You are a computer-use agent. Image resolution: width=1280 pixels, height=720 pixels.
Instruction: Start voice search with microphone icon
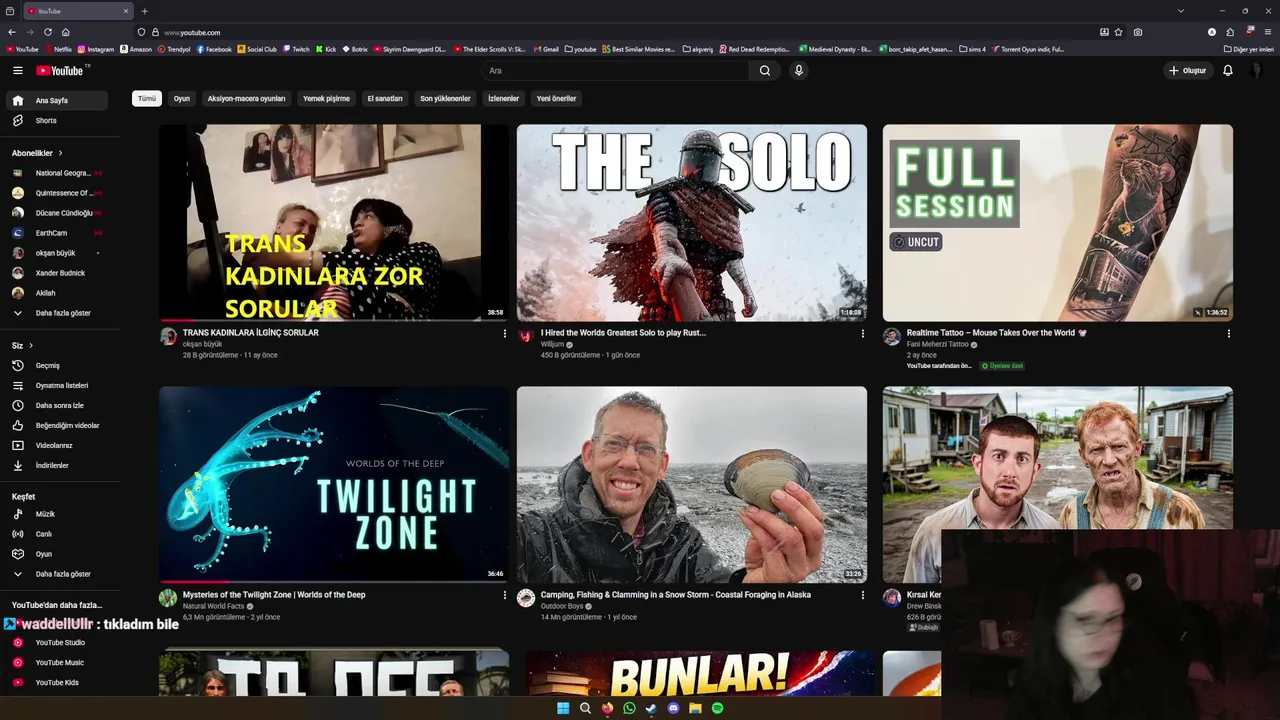798,70
